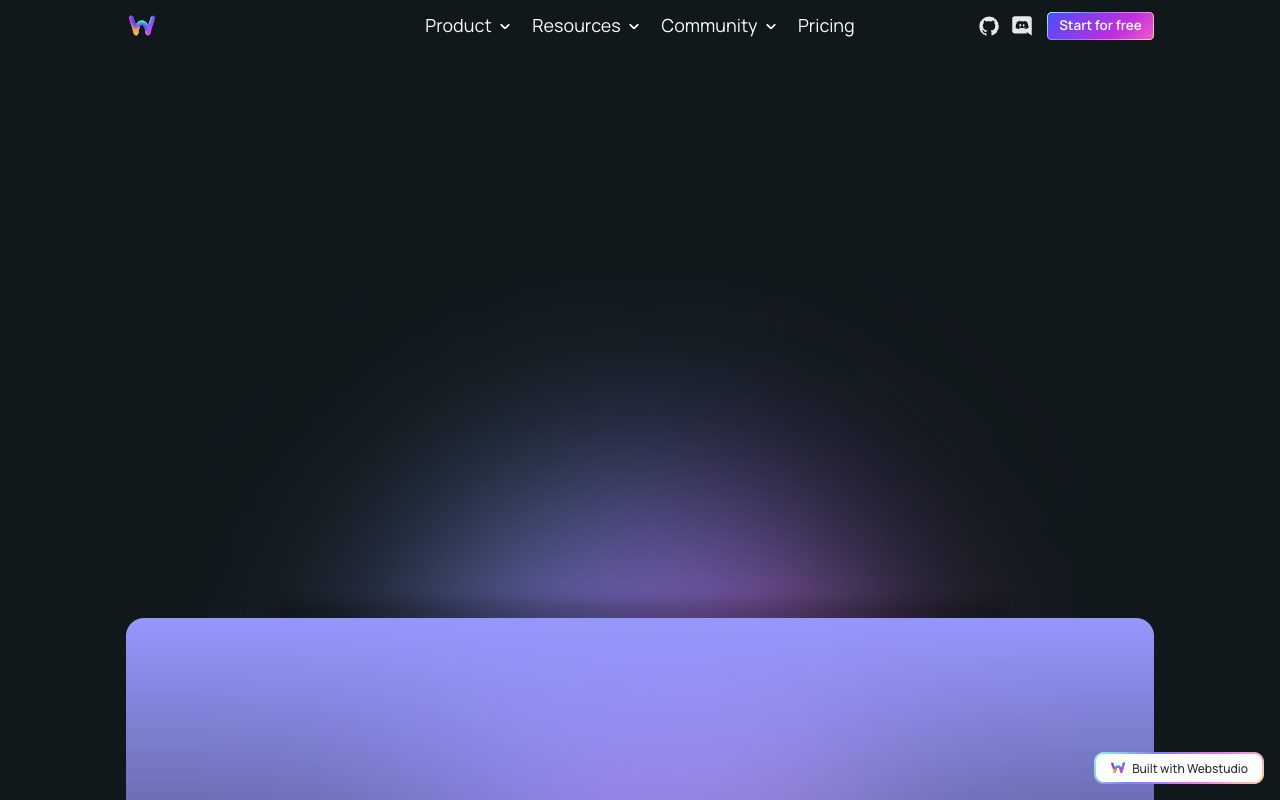Click the Webstudio logo in the header
1280x800 pixels.
pyautogui.click(x=142, y=26)
